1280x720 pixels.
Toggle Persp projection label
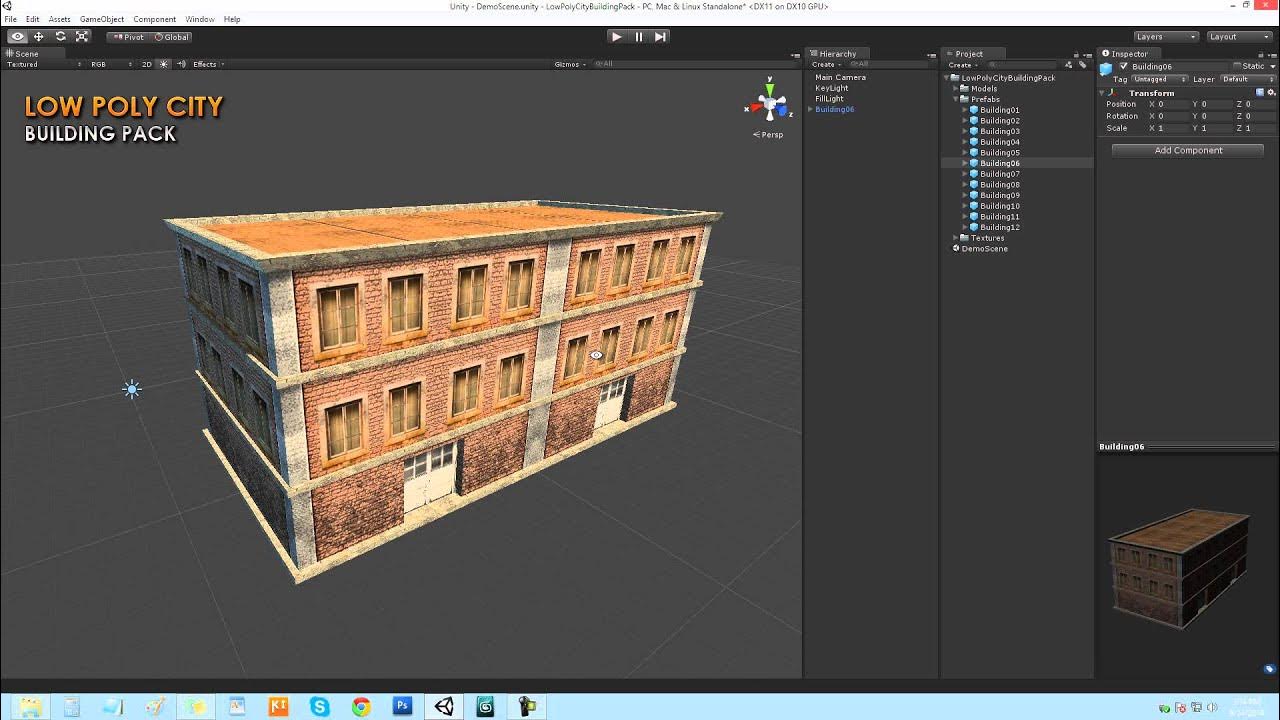click(x=770, y=135)
